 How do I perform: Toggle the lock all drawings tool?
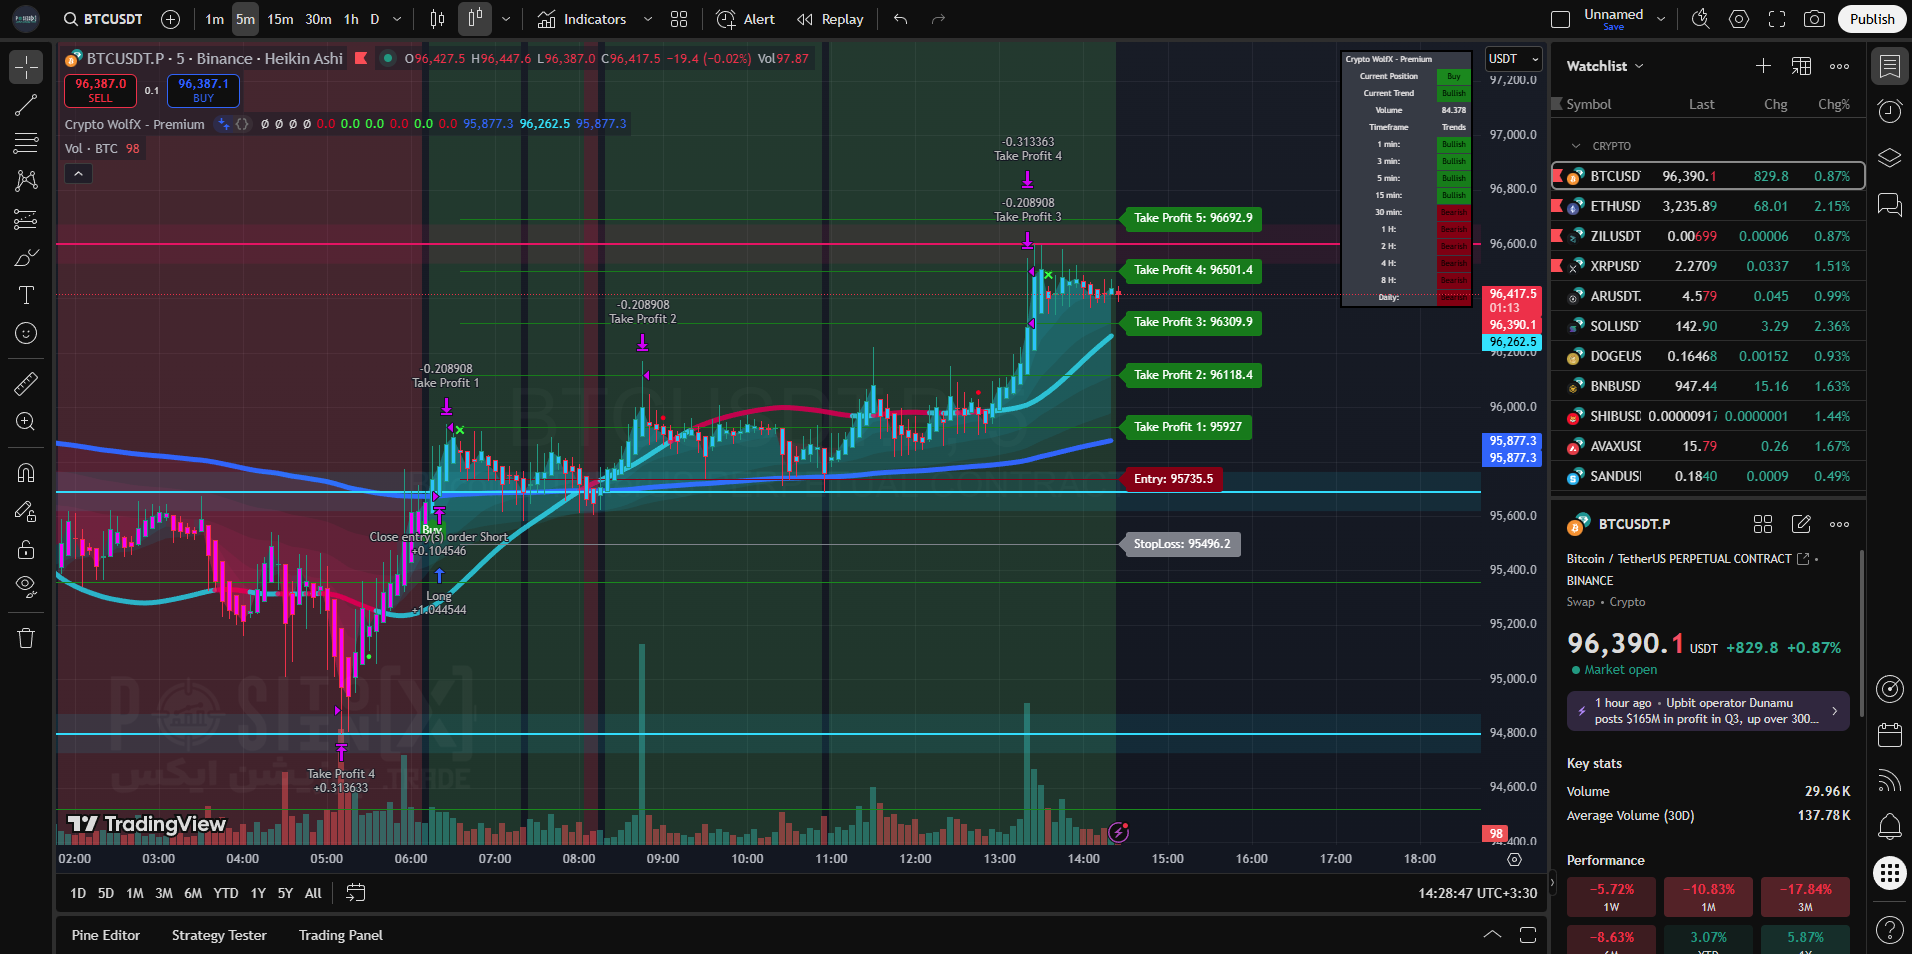coord(26,549)
